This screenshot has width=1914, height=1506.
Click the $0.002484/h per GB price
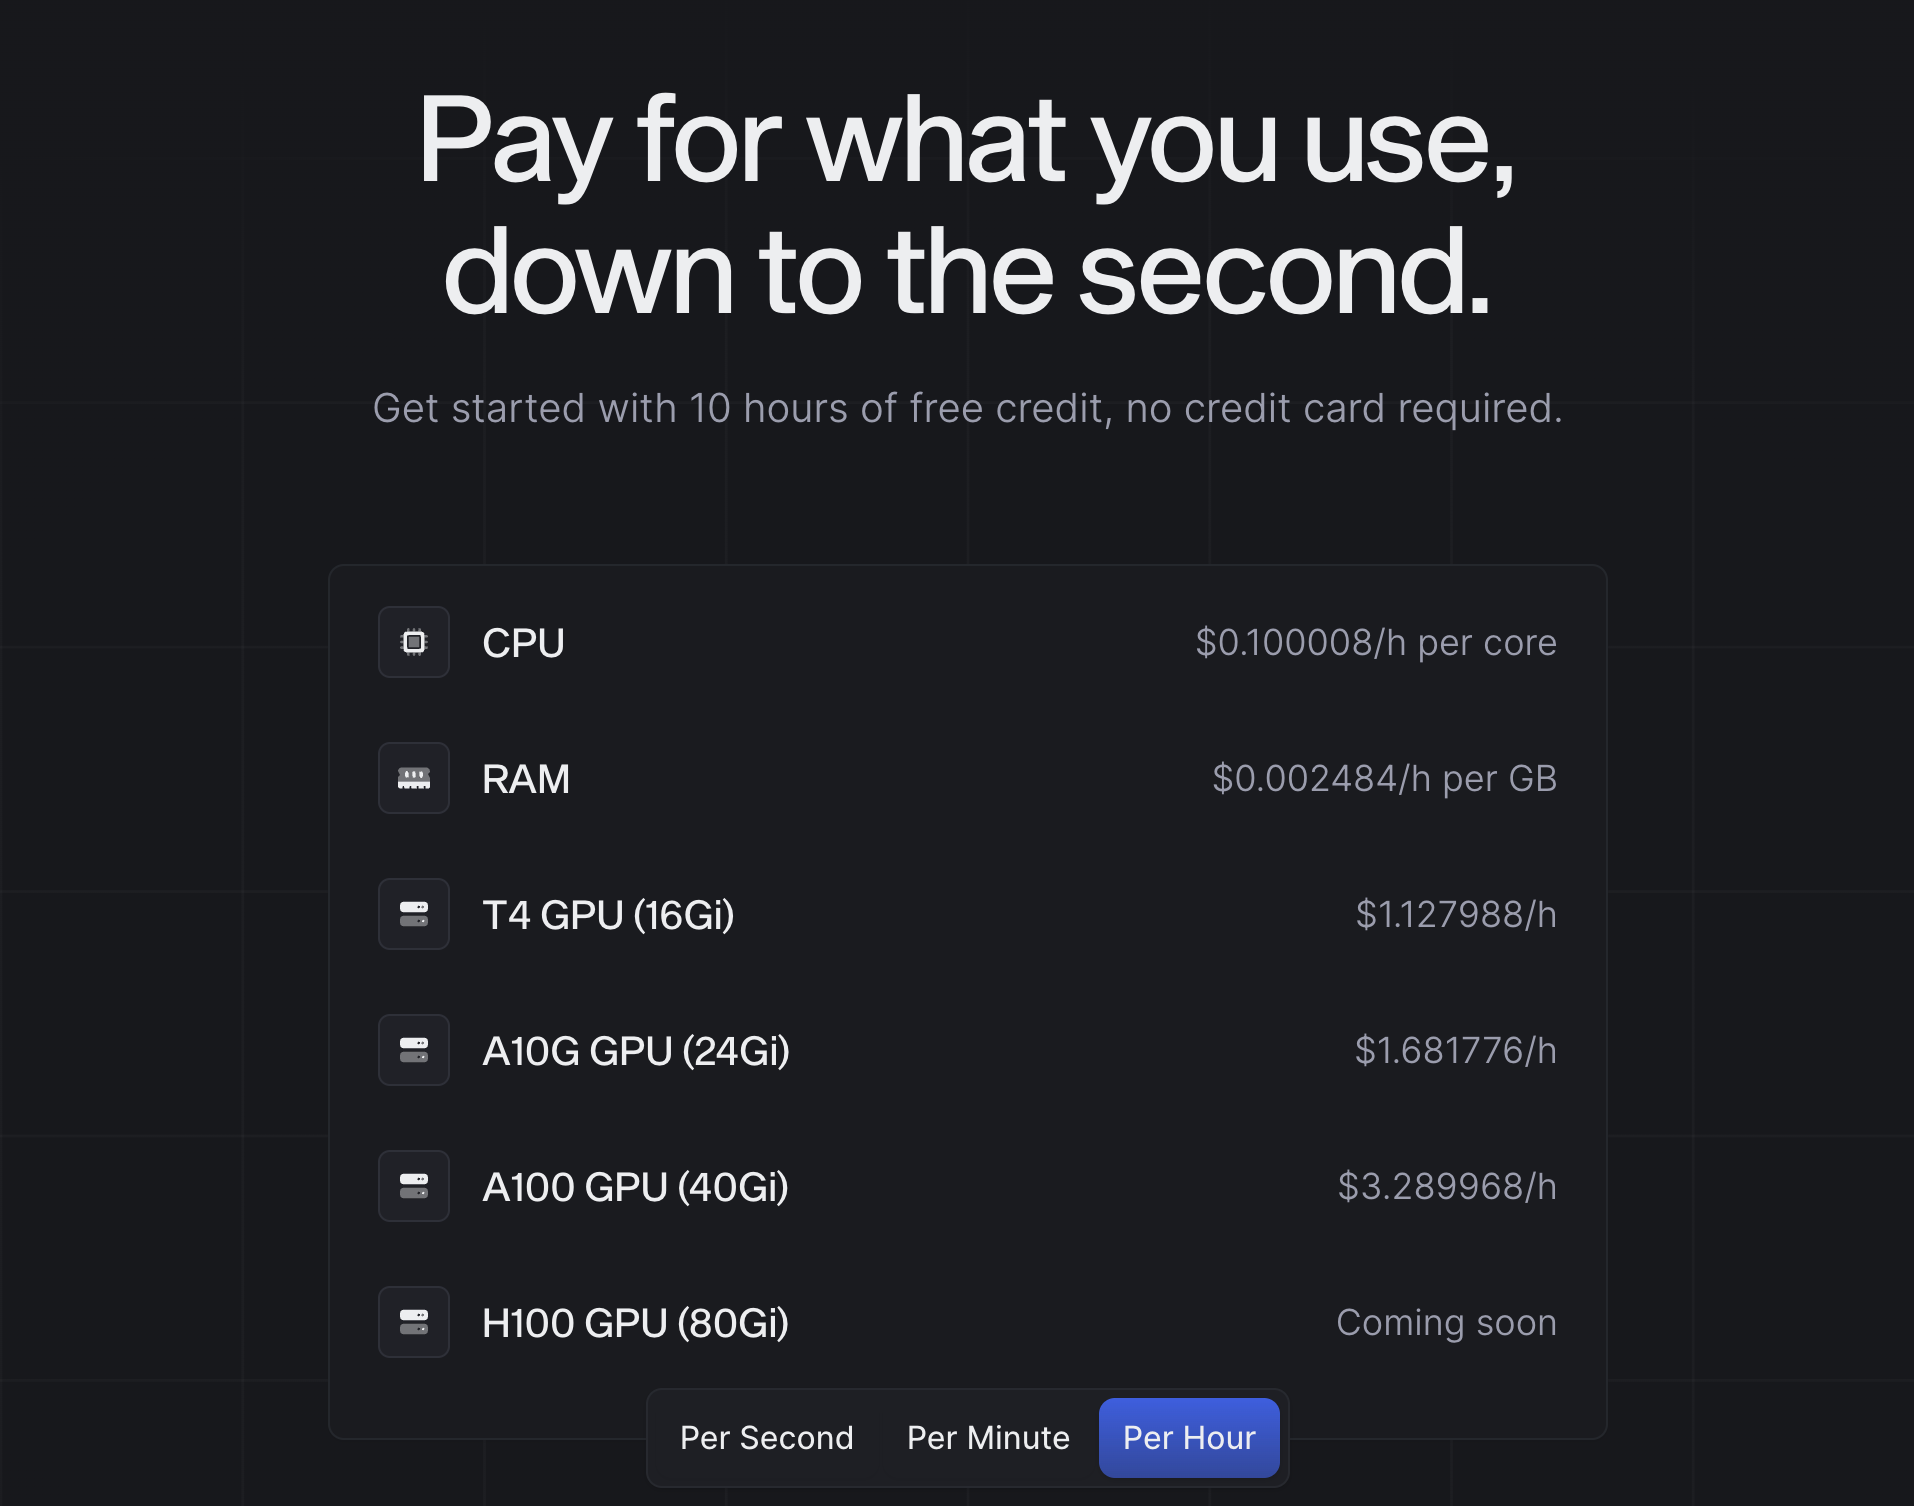pyautogui.click(x=1384, y=779)
